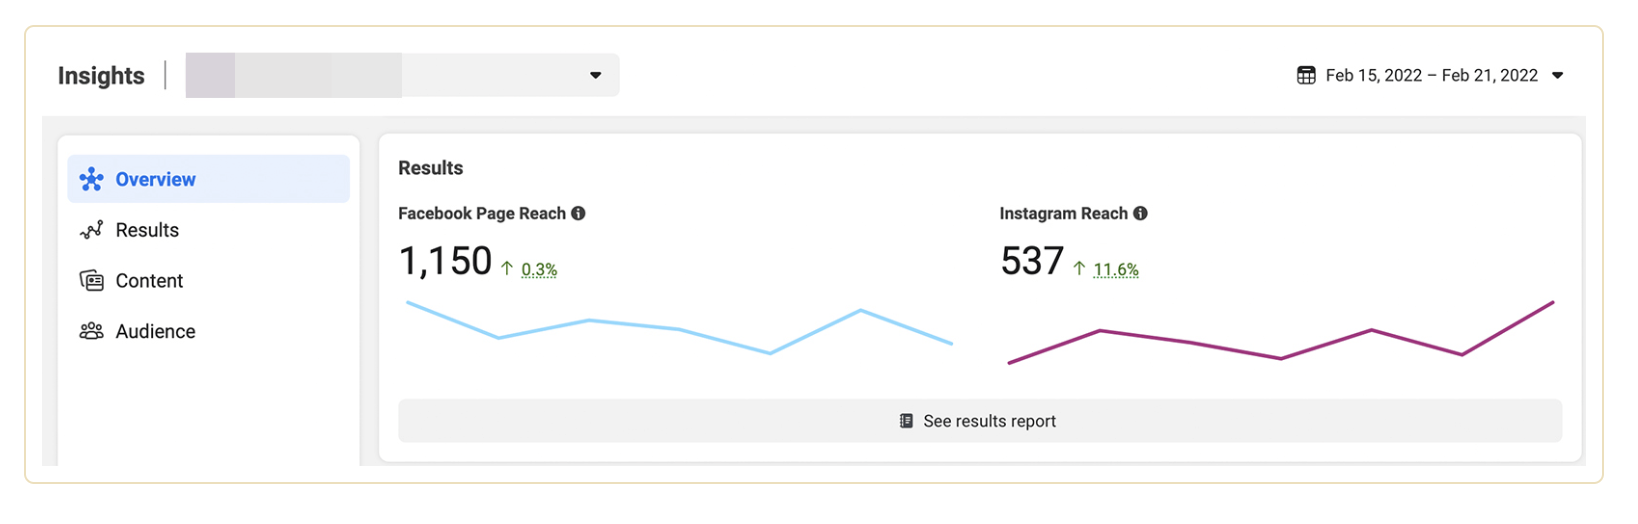This screenshot has height=524, width=1638.
Task: Go to the Content section
Action: [149, 281]
